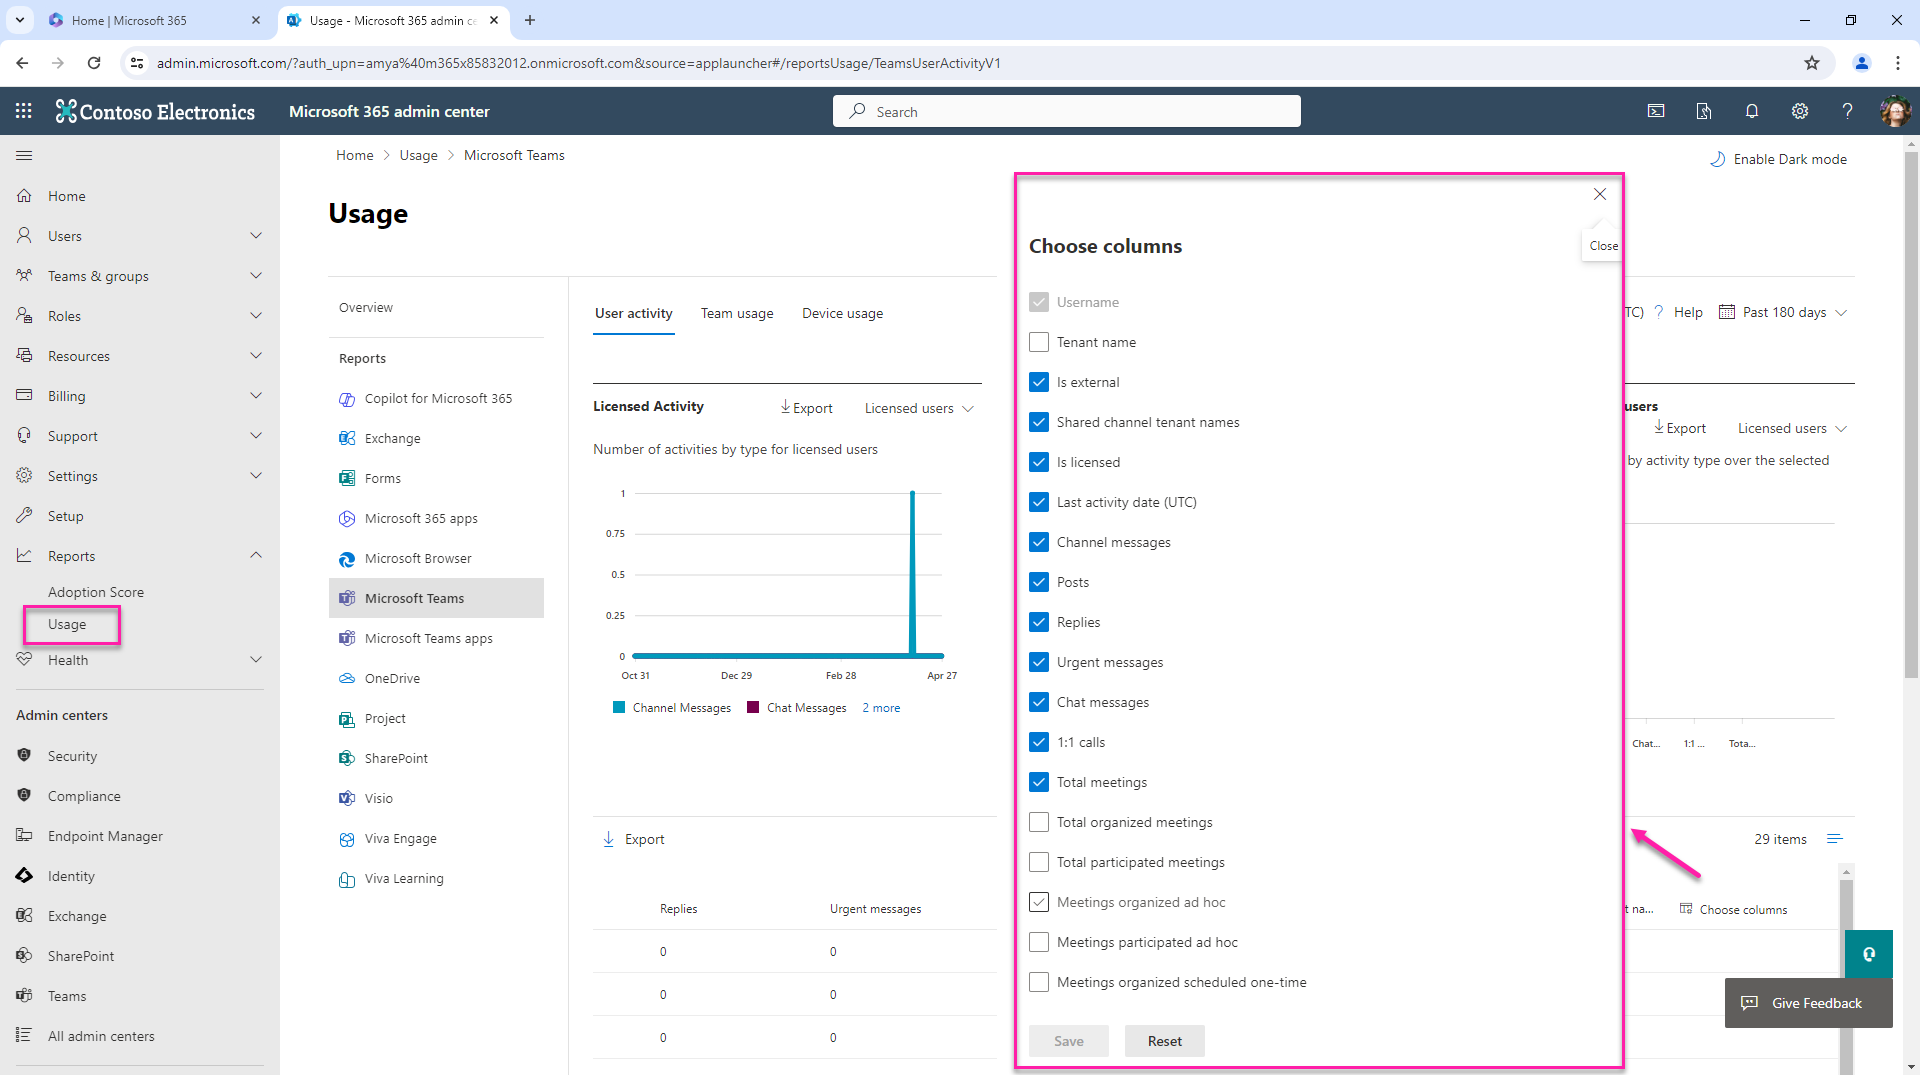Uncheck Last activity date (UTC)
The image size is (1920, 1075).
pos(1039,502)
